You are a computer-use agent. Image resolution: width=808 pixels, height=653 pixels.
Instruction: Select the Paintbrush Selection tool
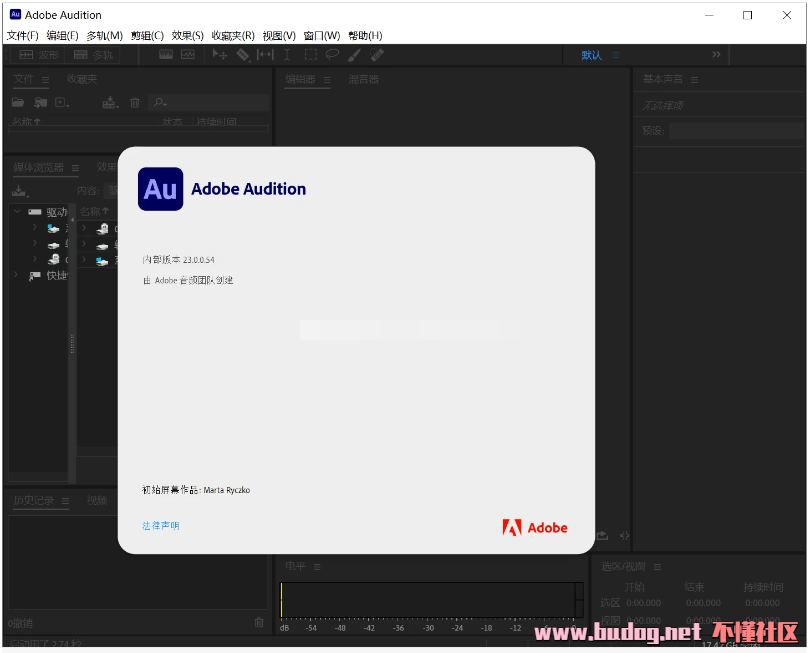click(x=355, y=55)
